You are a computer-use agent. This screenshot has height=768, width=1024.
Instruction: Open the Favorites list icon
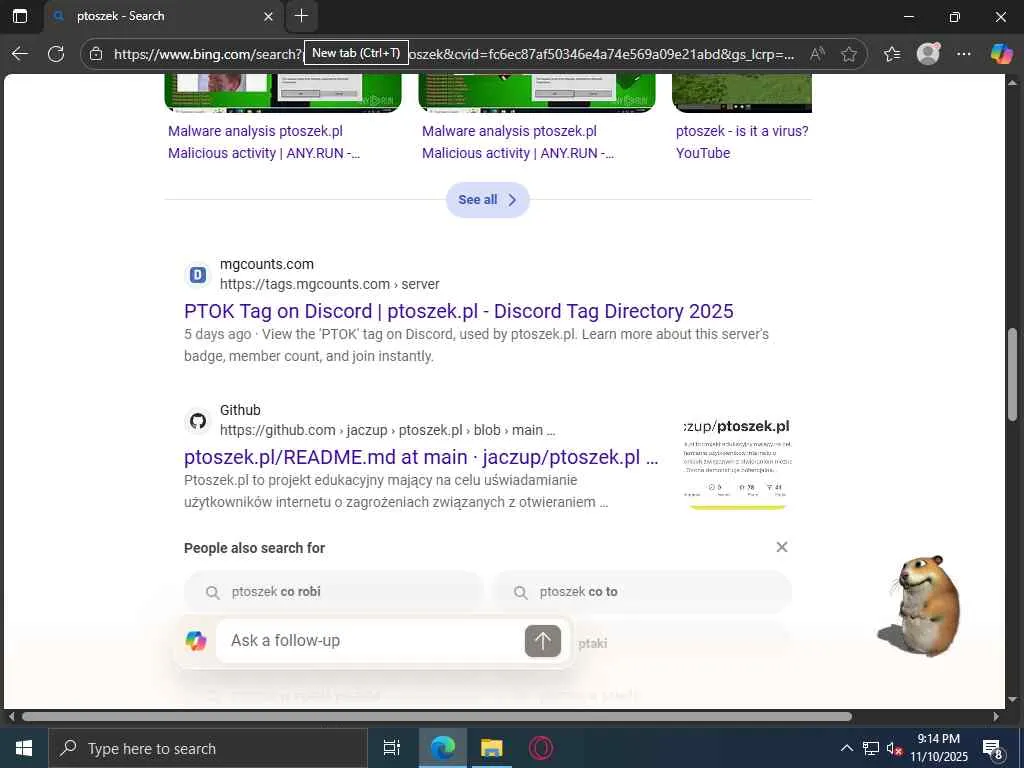pyautogui.click(x=891, y=54)
